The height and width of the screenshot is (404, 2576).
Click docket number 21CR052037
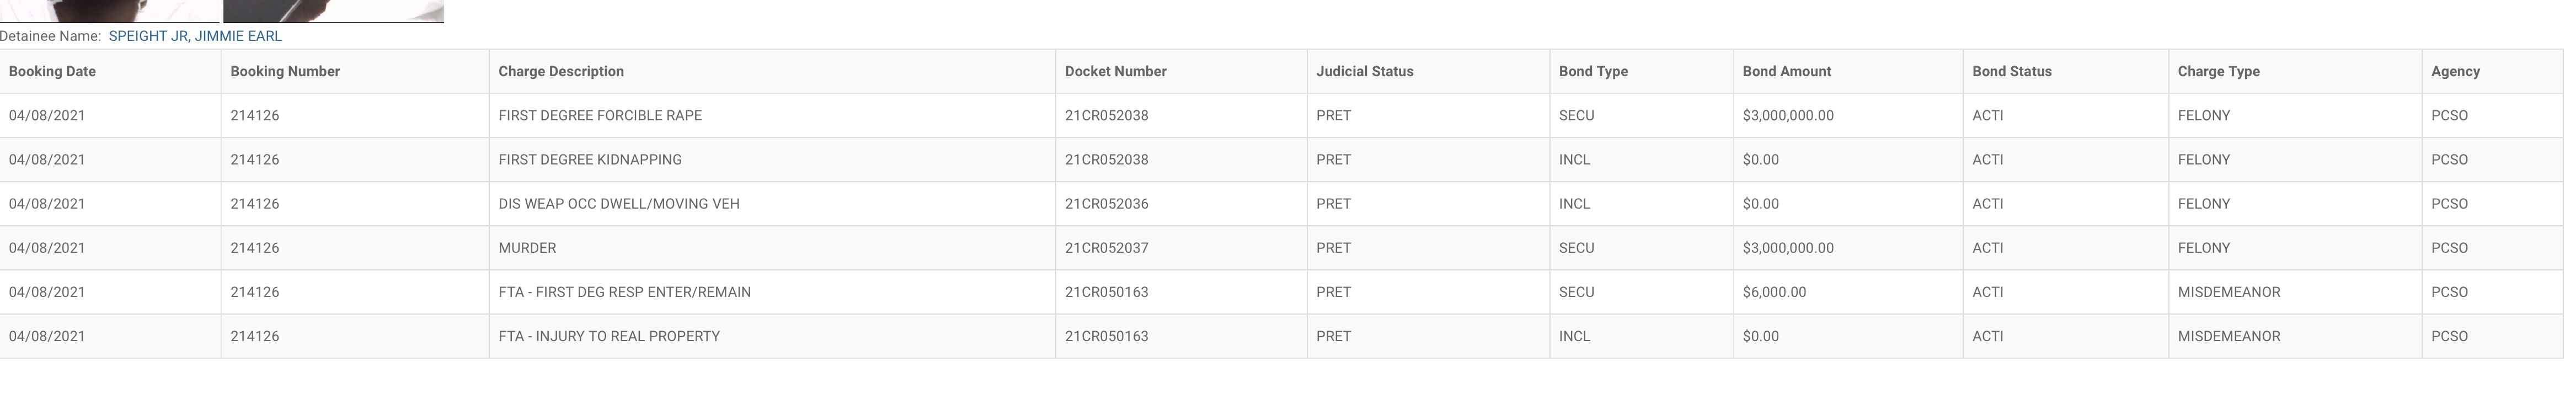point(1106,248)
